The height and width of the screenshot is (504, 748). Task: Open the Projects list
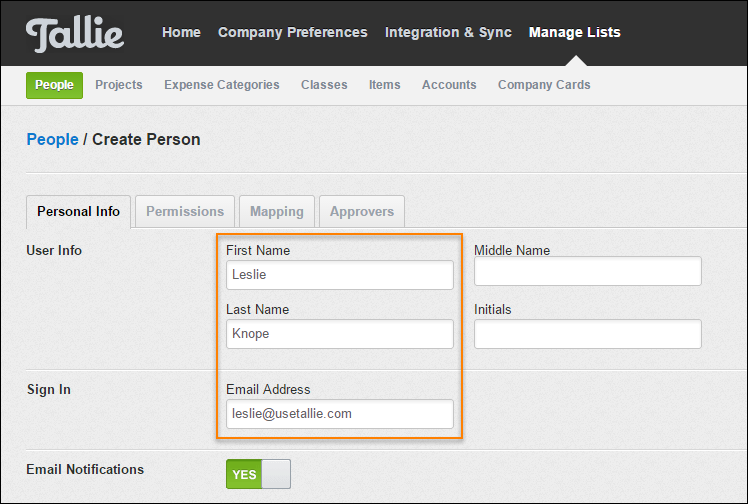(119, 84)
